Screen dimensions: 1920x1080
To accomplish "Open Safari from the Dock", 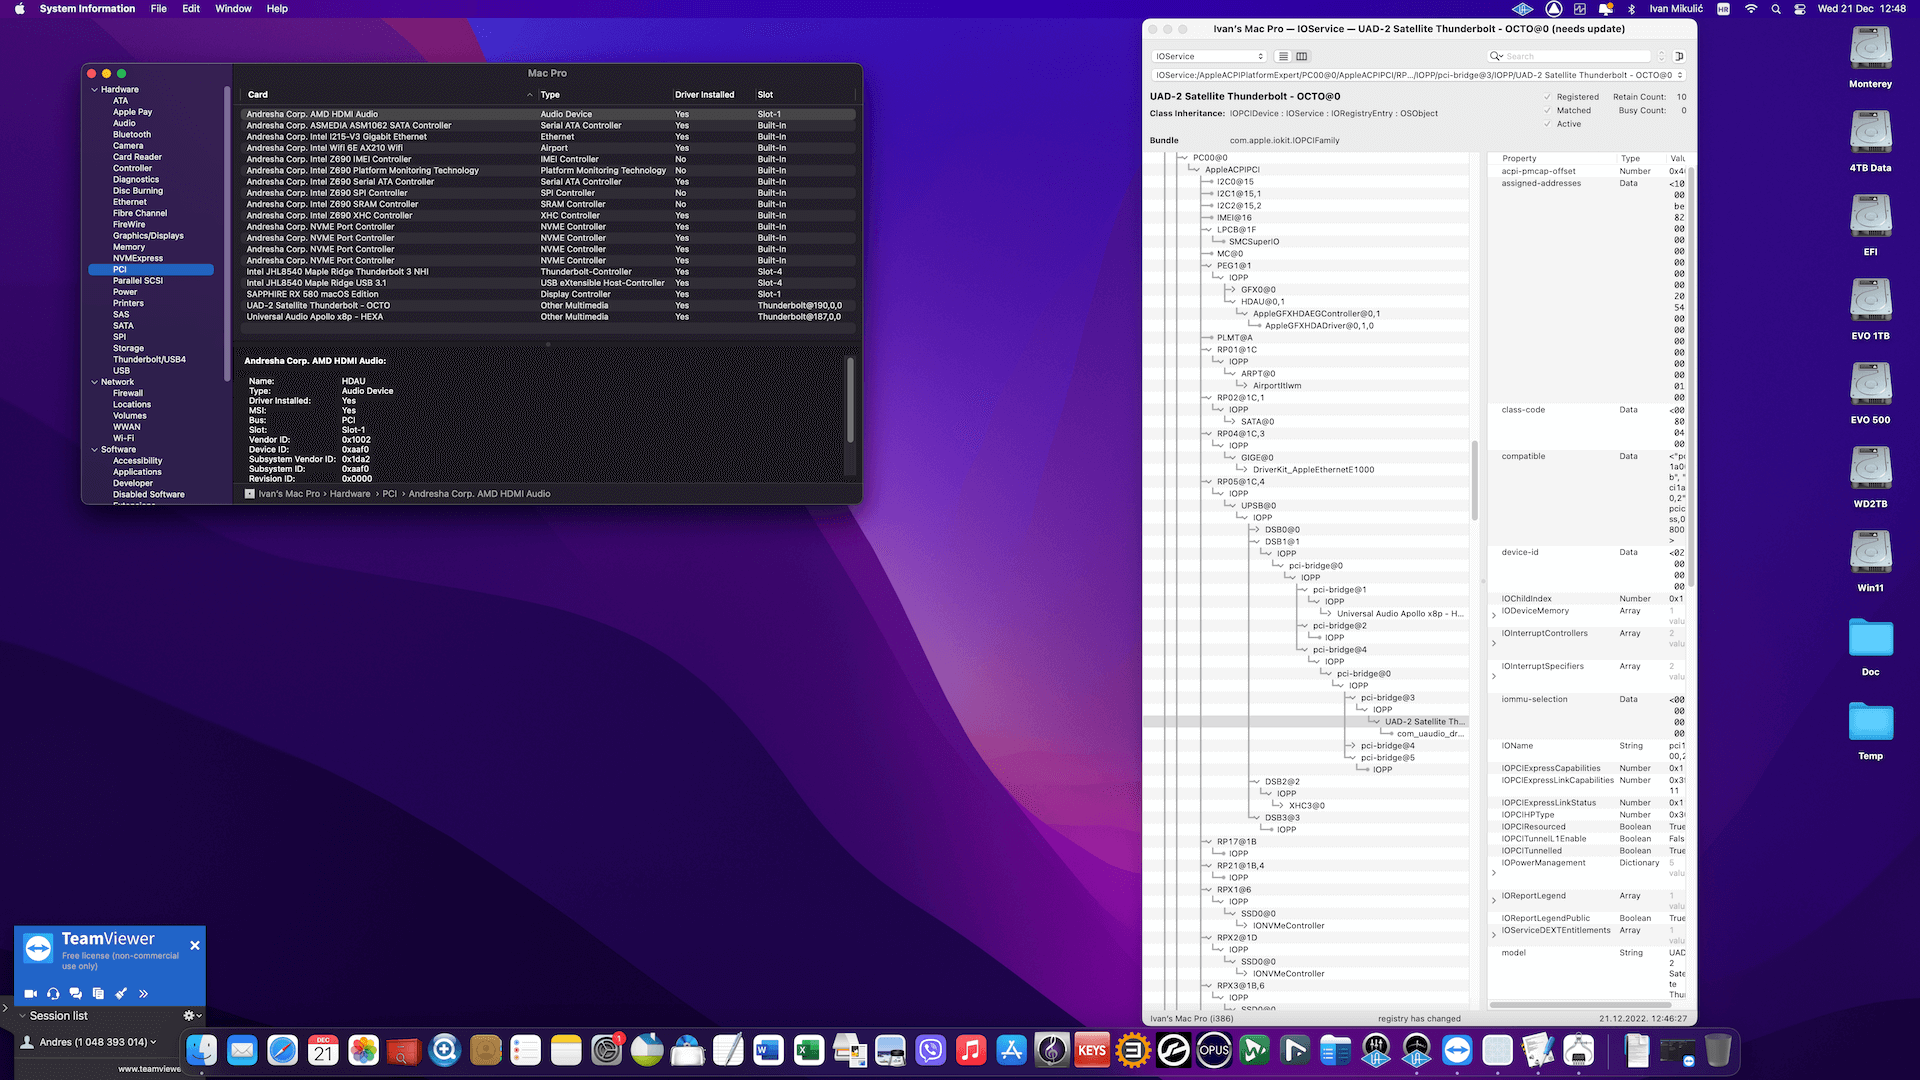I will point(283,1050).
